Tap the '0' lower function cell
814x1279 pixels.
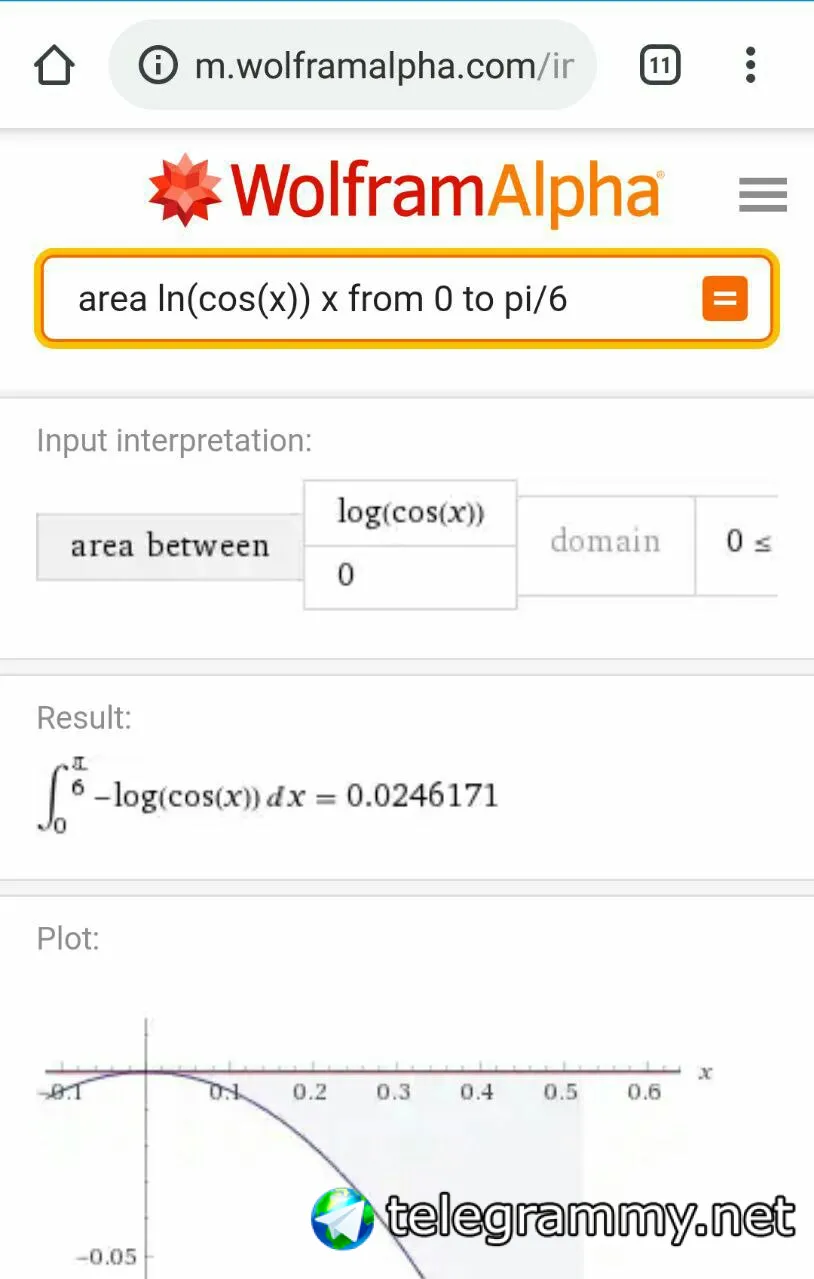(410, 576)
